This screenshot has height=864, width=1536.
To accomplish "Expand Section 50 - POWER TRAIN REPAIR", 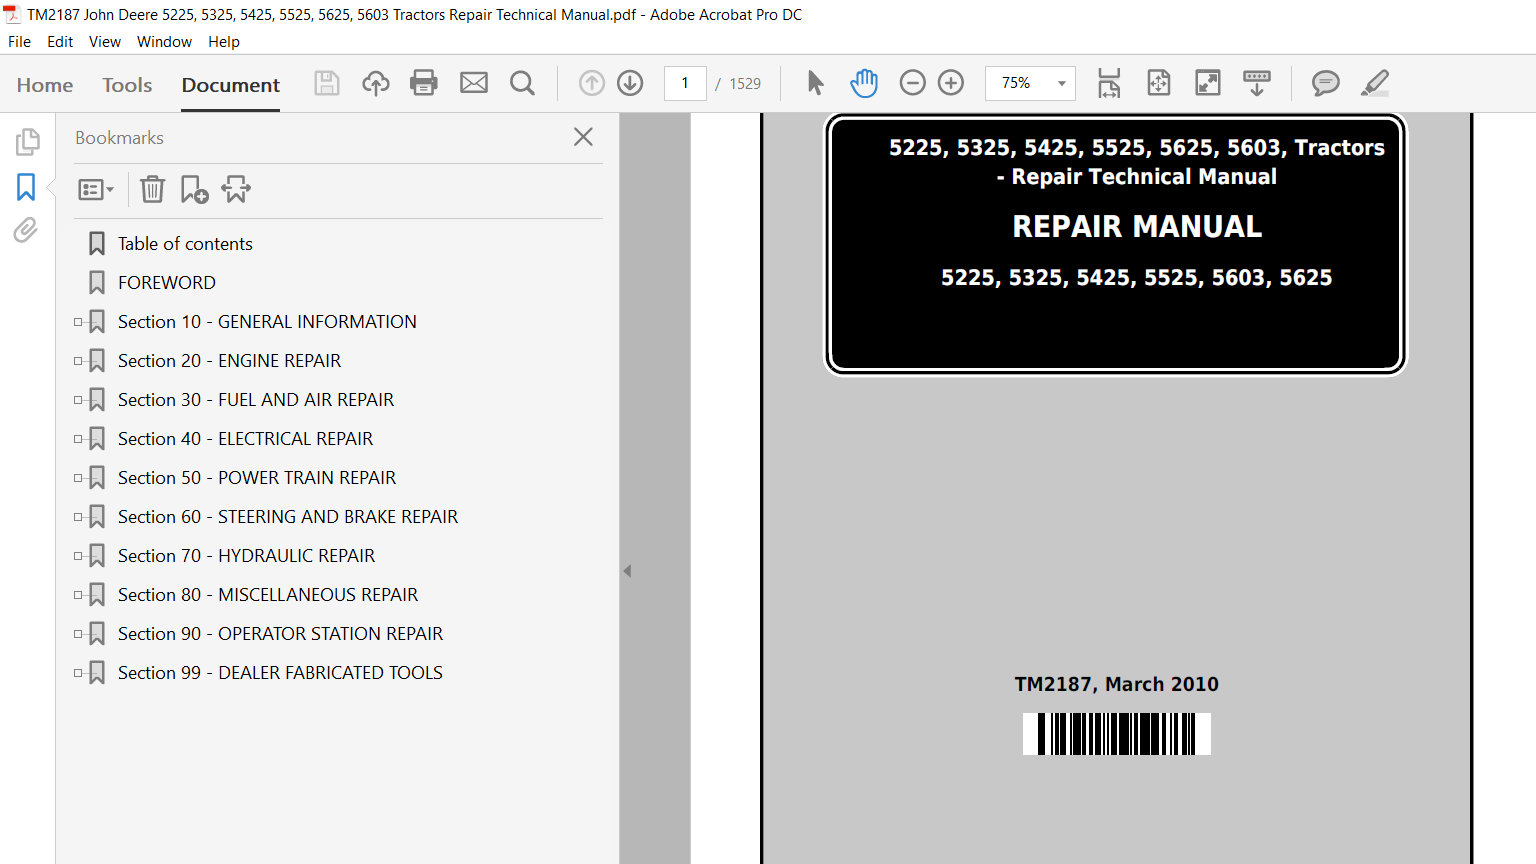I will coord(78,478).
